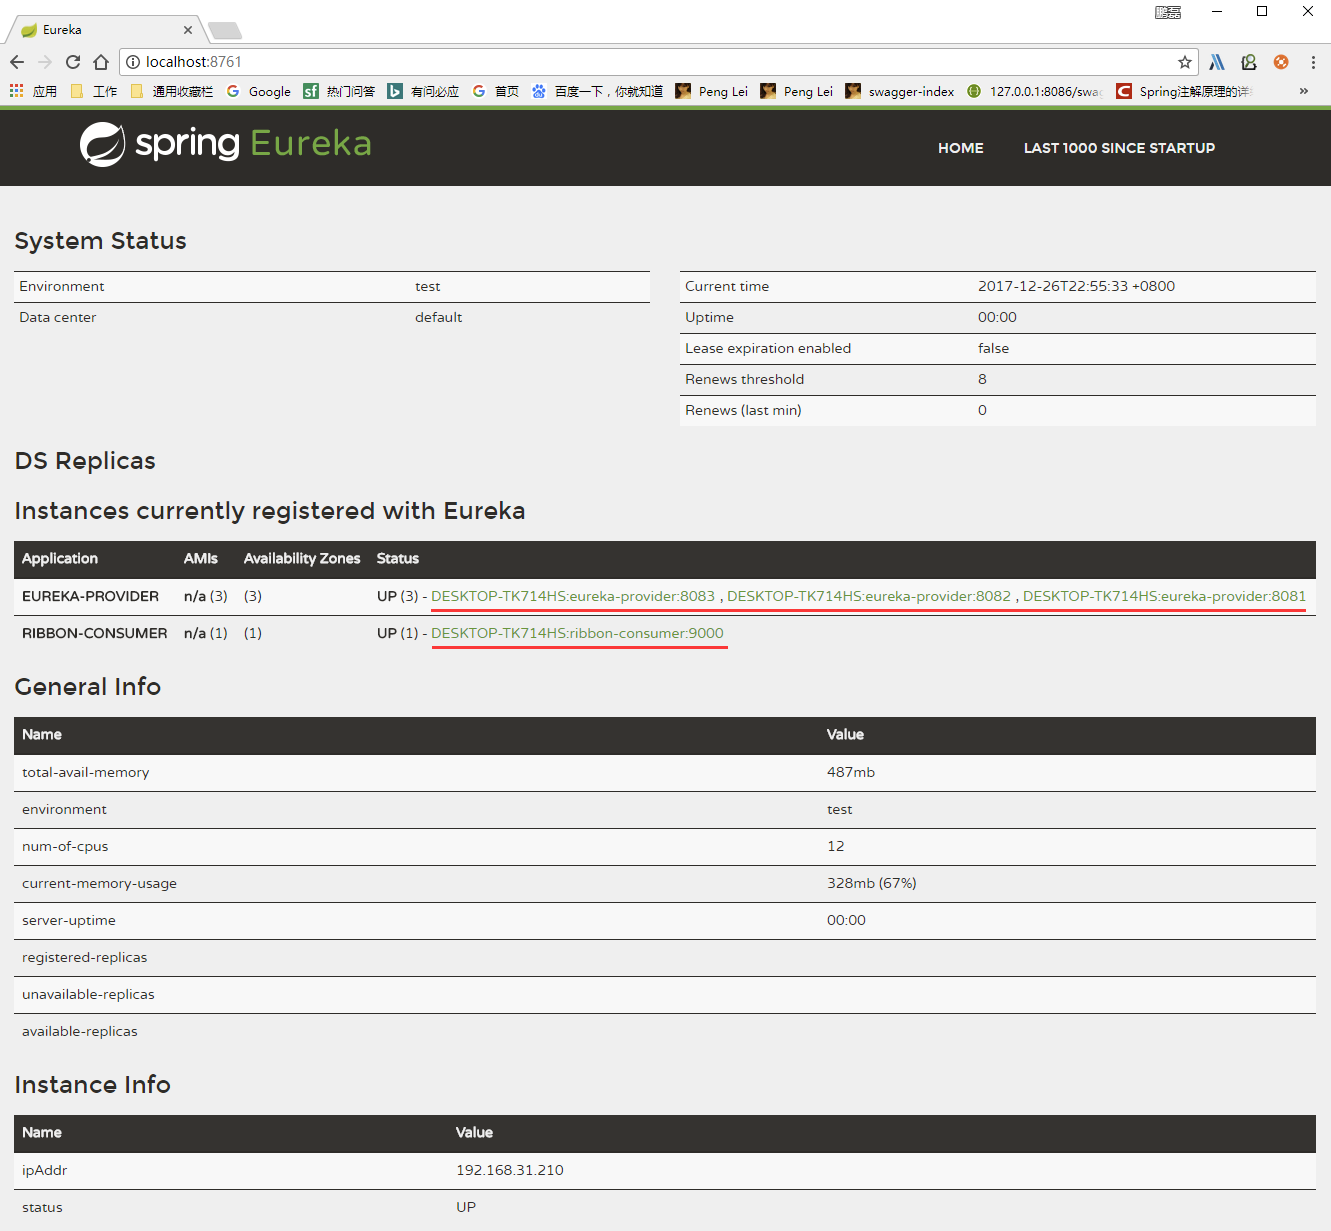
Task: Open the ribbon-consumer:9000 instance link
Action: 577,633
